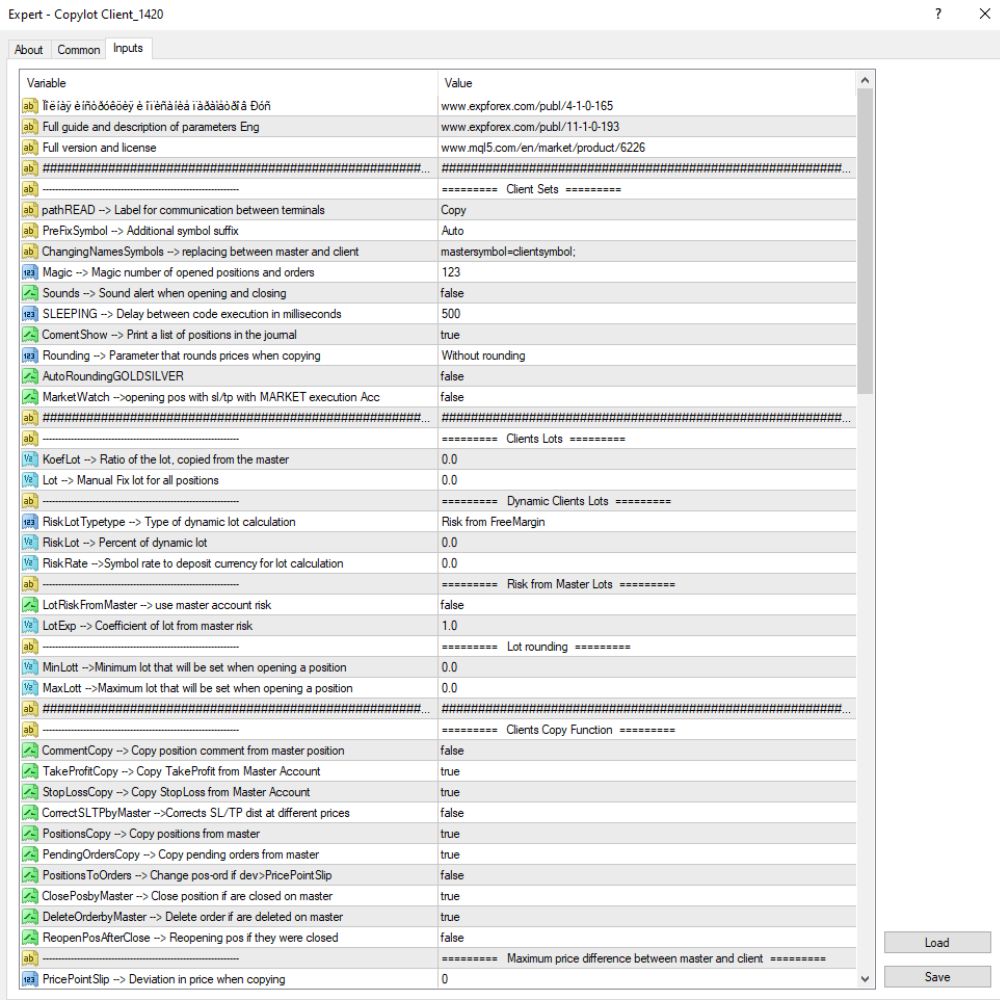Click the help question mark button
Screen dimensions: 1000x1000
point(938,14)
